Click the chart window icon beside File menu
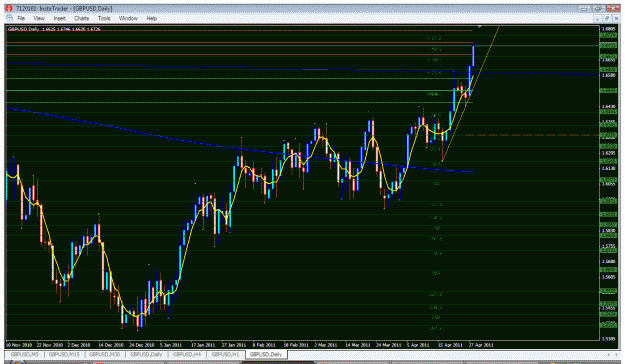The width and height of the screenshot is (625, 364). (x=10, y=18)
